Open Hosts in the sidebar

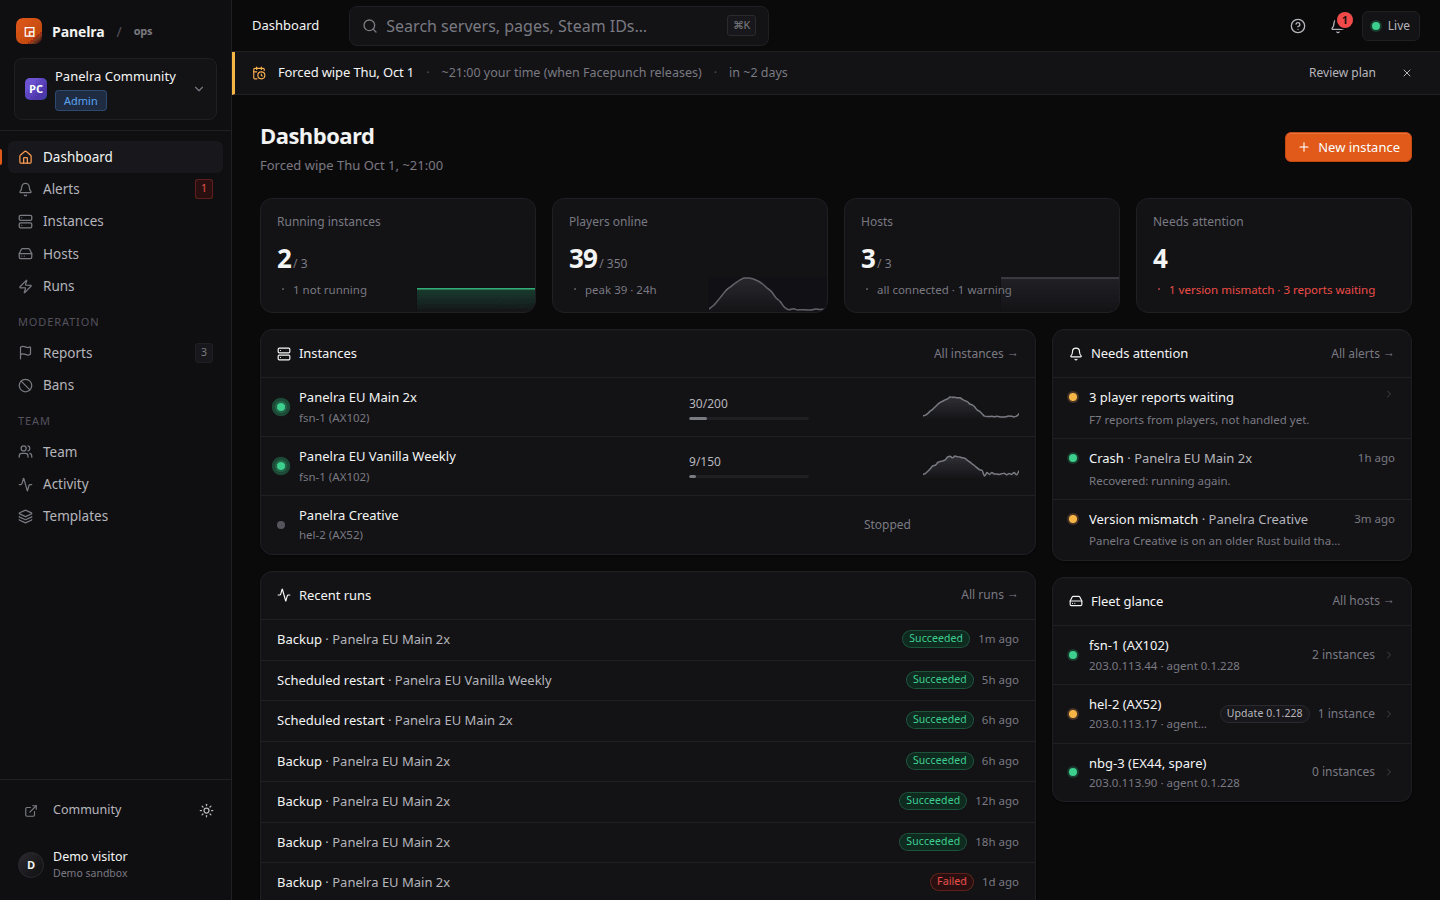(116, 254)
